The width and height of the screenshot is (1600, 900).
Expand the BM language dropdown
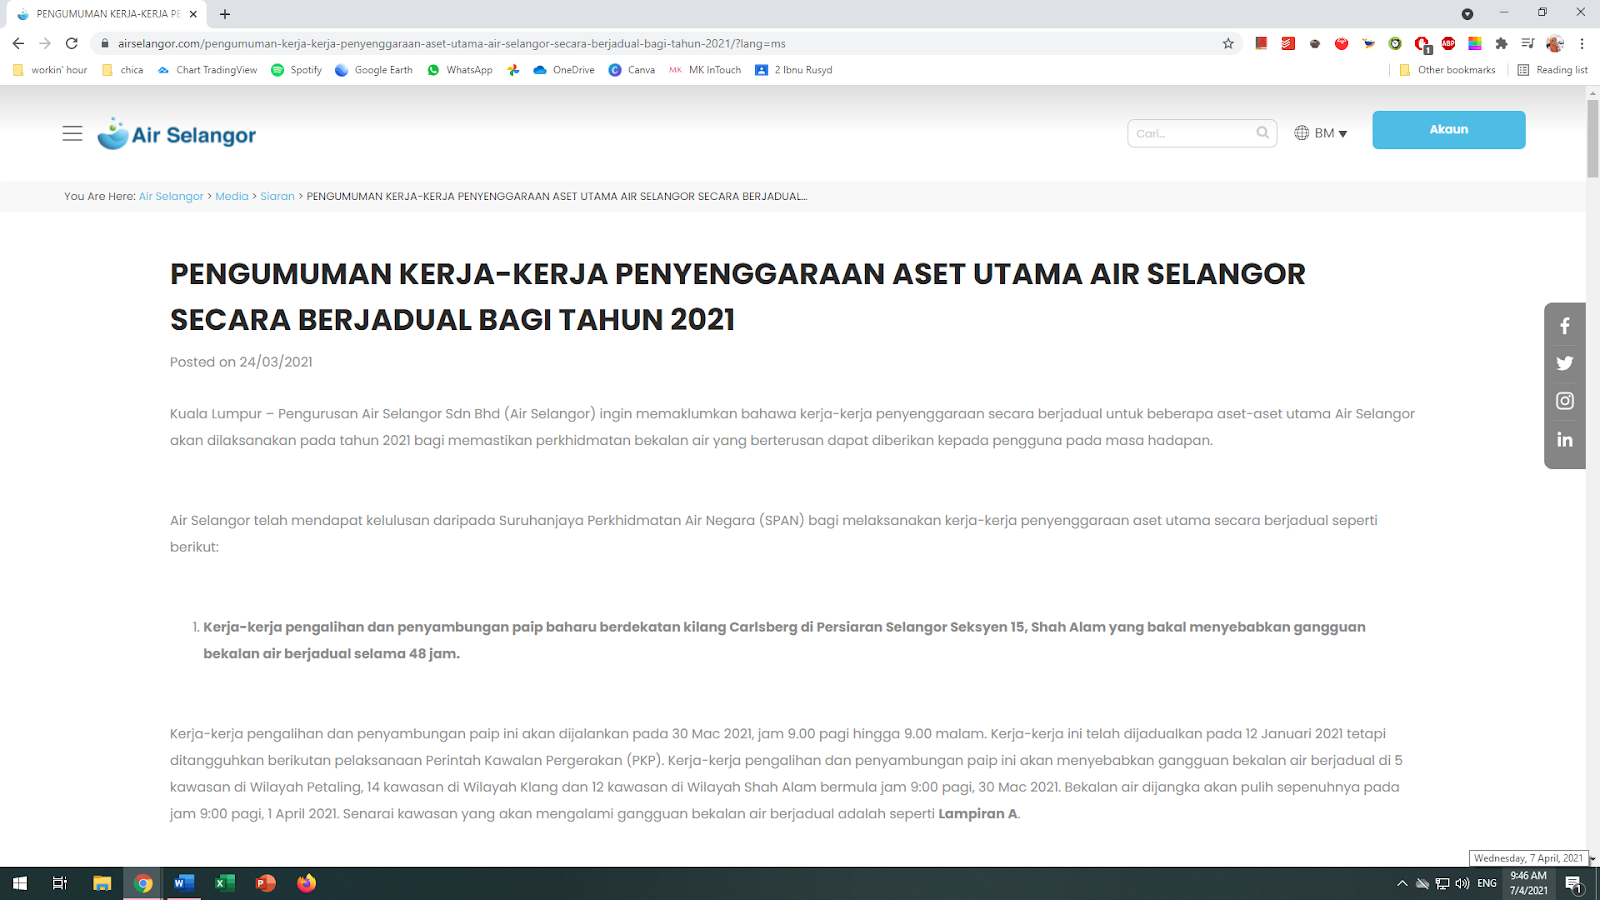[1331, 133]
